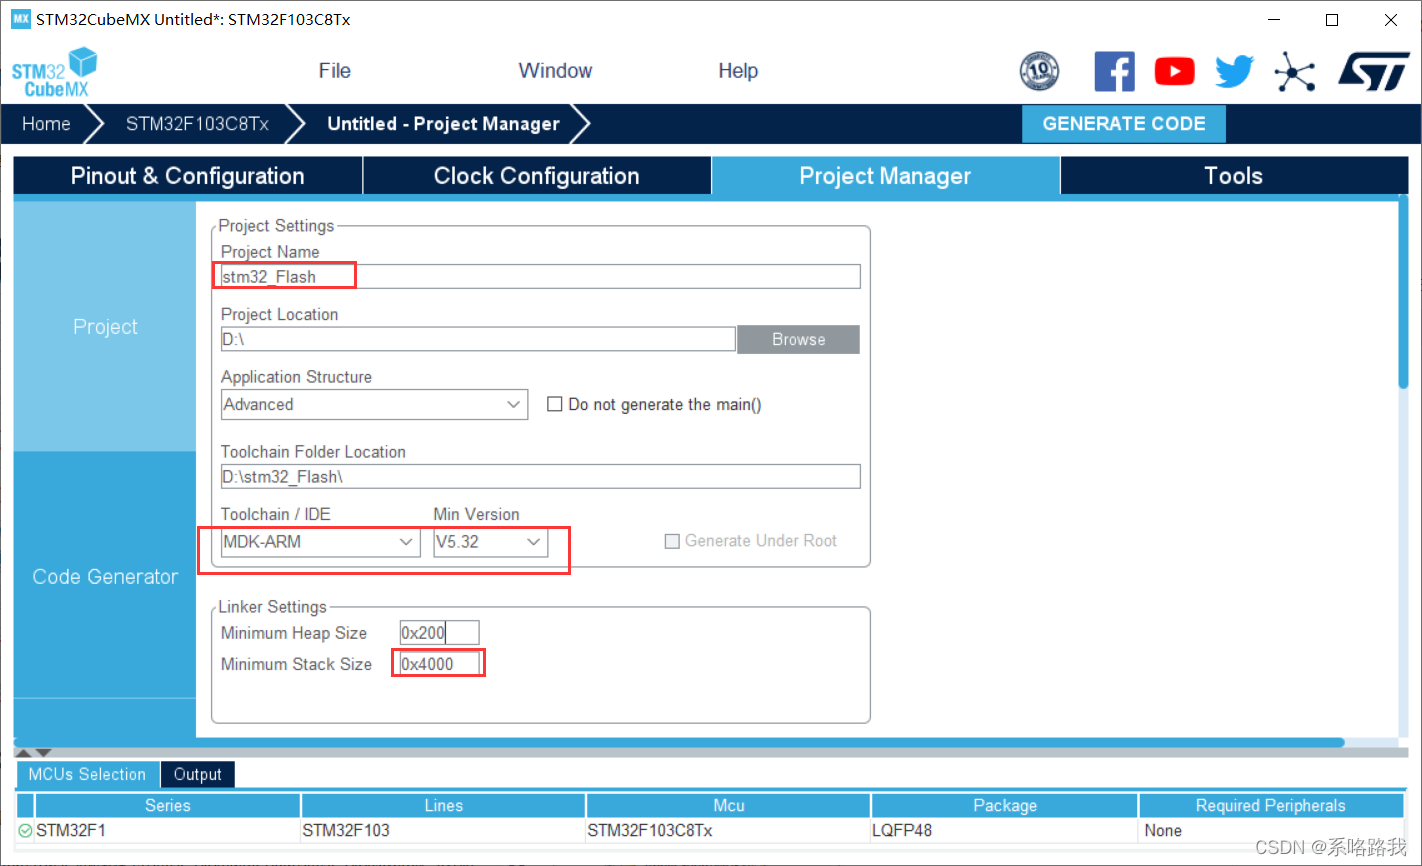Switch to Pinout & Configuration tab
Viewport: 1422px width, 866px height.
click(188, 176)
